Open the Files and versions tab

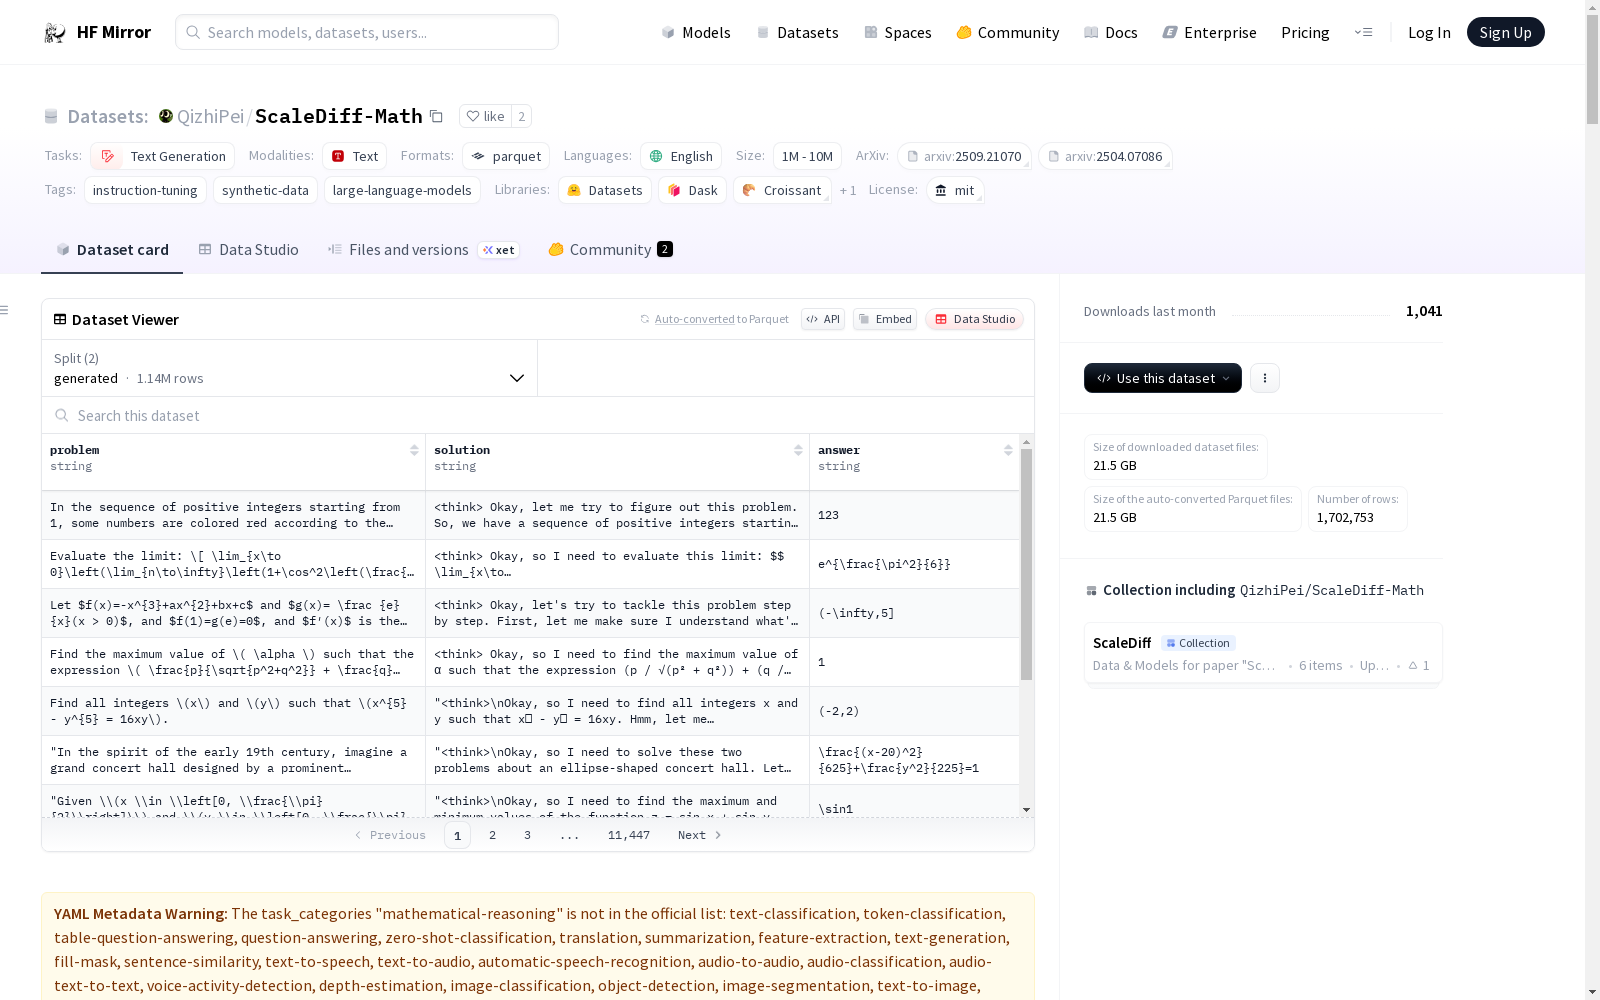coord(423,249)
